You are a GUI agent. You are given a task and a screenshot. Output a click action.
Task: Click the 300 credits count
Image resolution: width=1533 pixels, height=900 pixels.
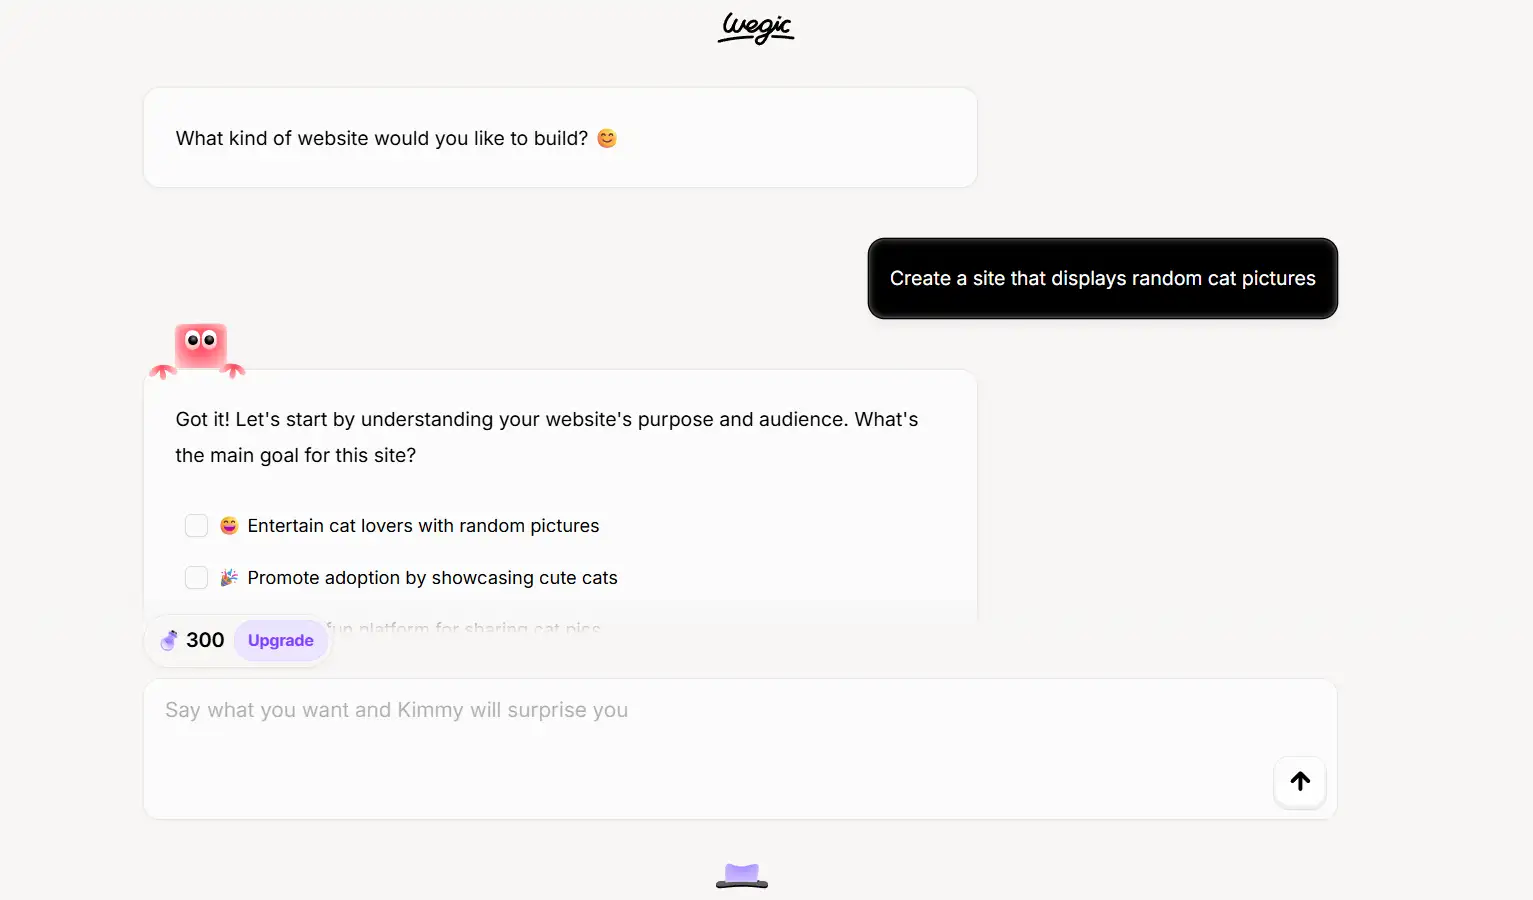click(205, 640)
